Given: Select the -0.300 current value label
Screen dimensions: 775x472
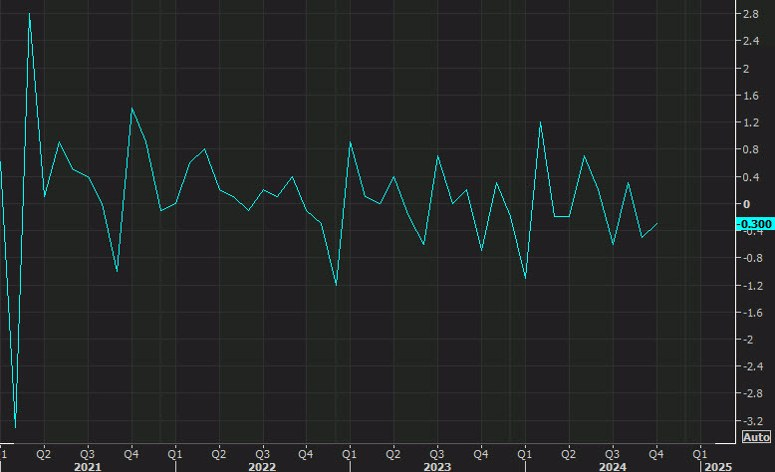Looking at the screenshot, I should pyautogui.click(x=755, y=224).
